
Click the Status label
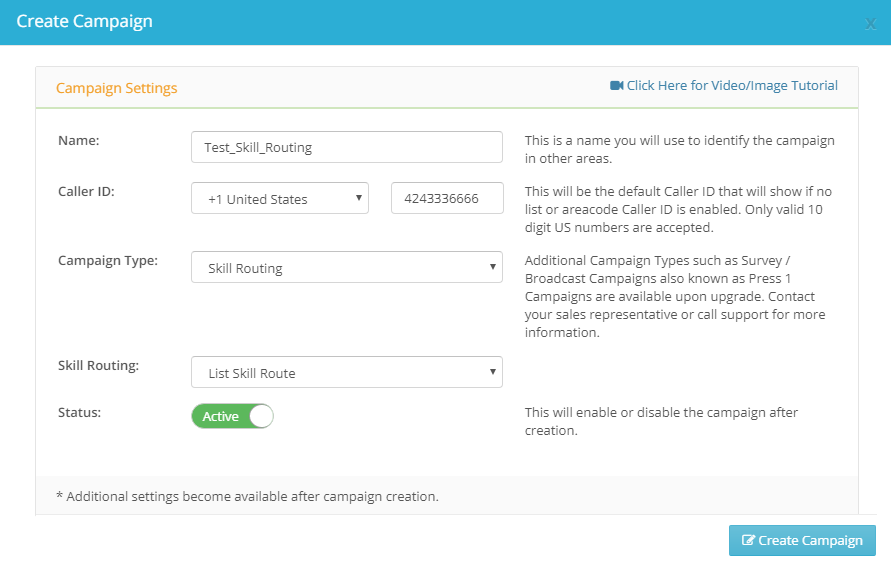(80, 413)
